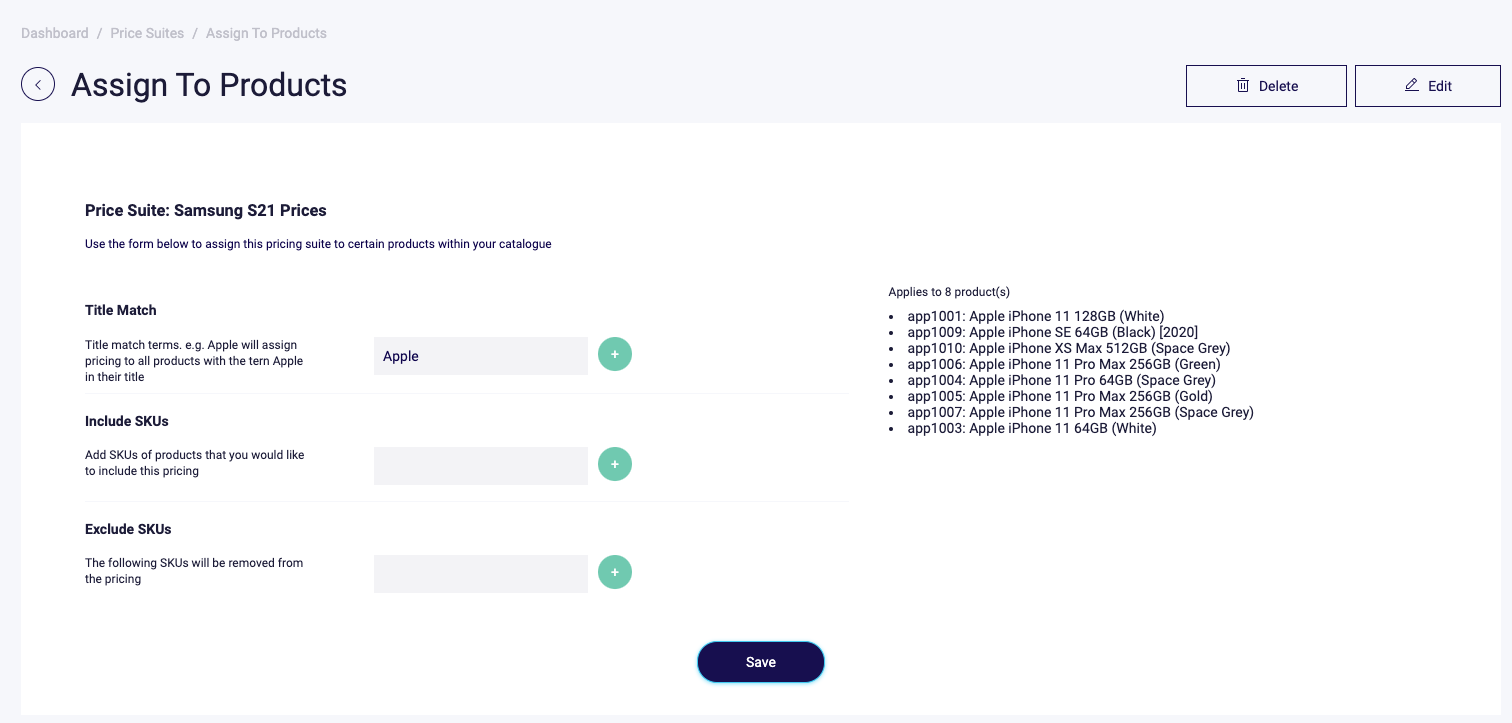The width and height of the screenshot is (1512, 723).
Task: Select app1003 Apple iPhone 11 64GB item
Action: coord(1032,428)
